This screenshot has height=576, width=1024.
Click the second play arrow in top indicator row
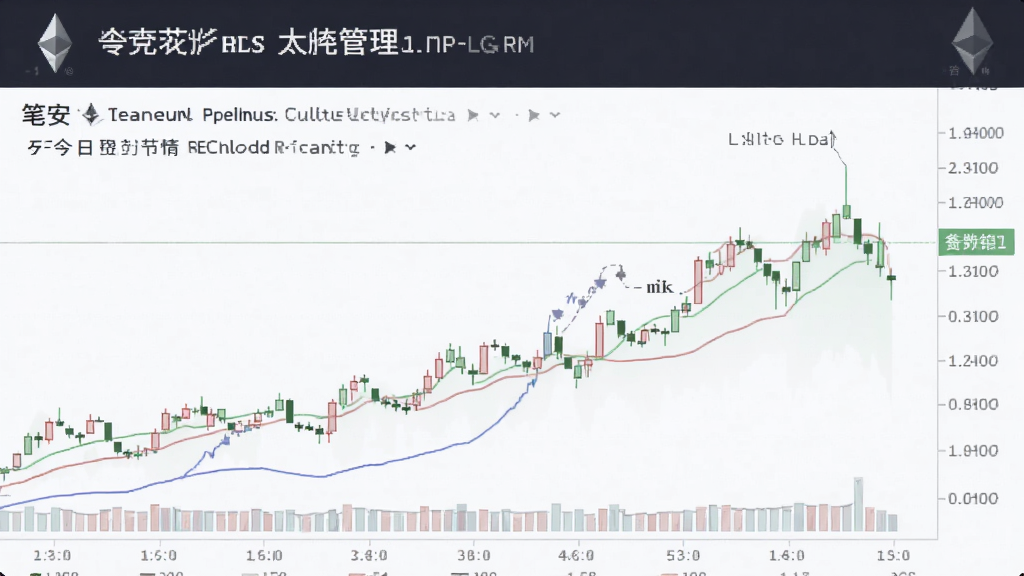pyautogui.click(x=534, y=116)
